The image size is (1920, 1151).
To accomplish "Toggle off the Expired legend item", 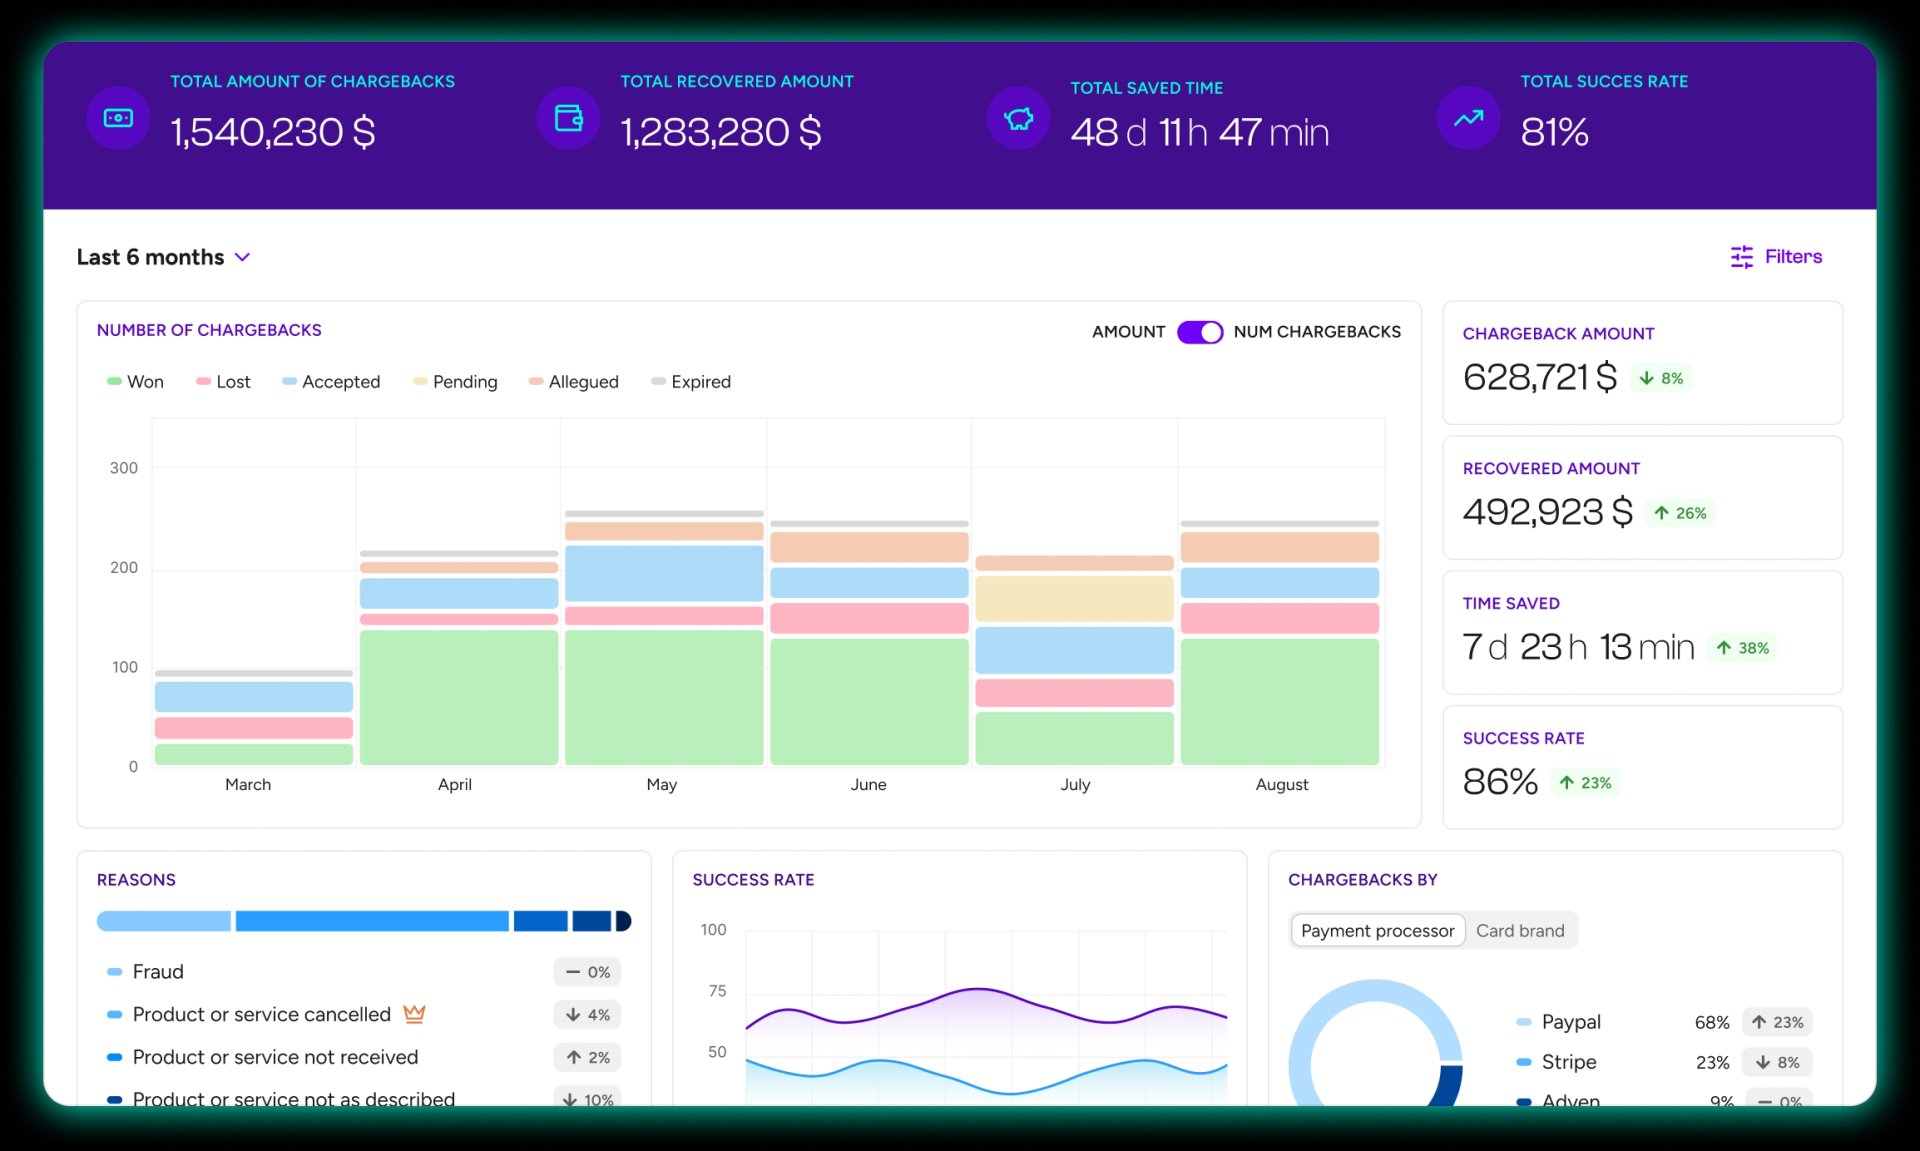I will (x=691, y=381).
